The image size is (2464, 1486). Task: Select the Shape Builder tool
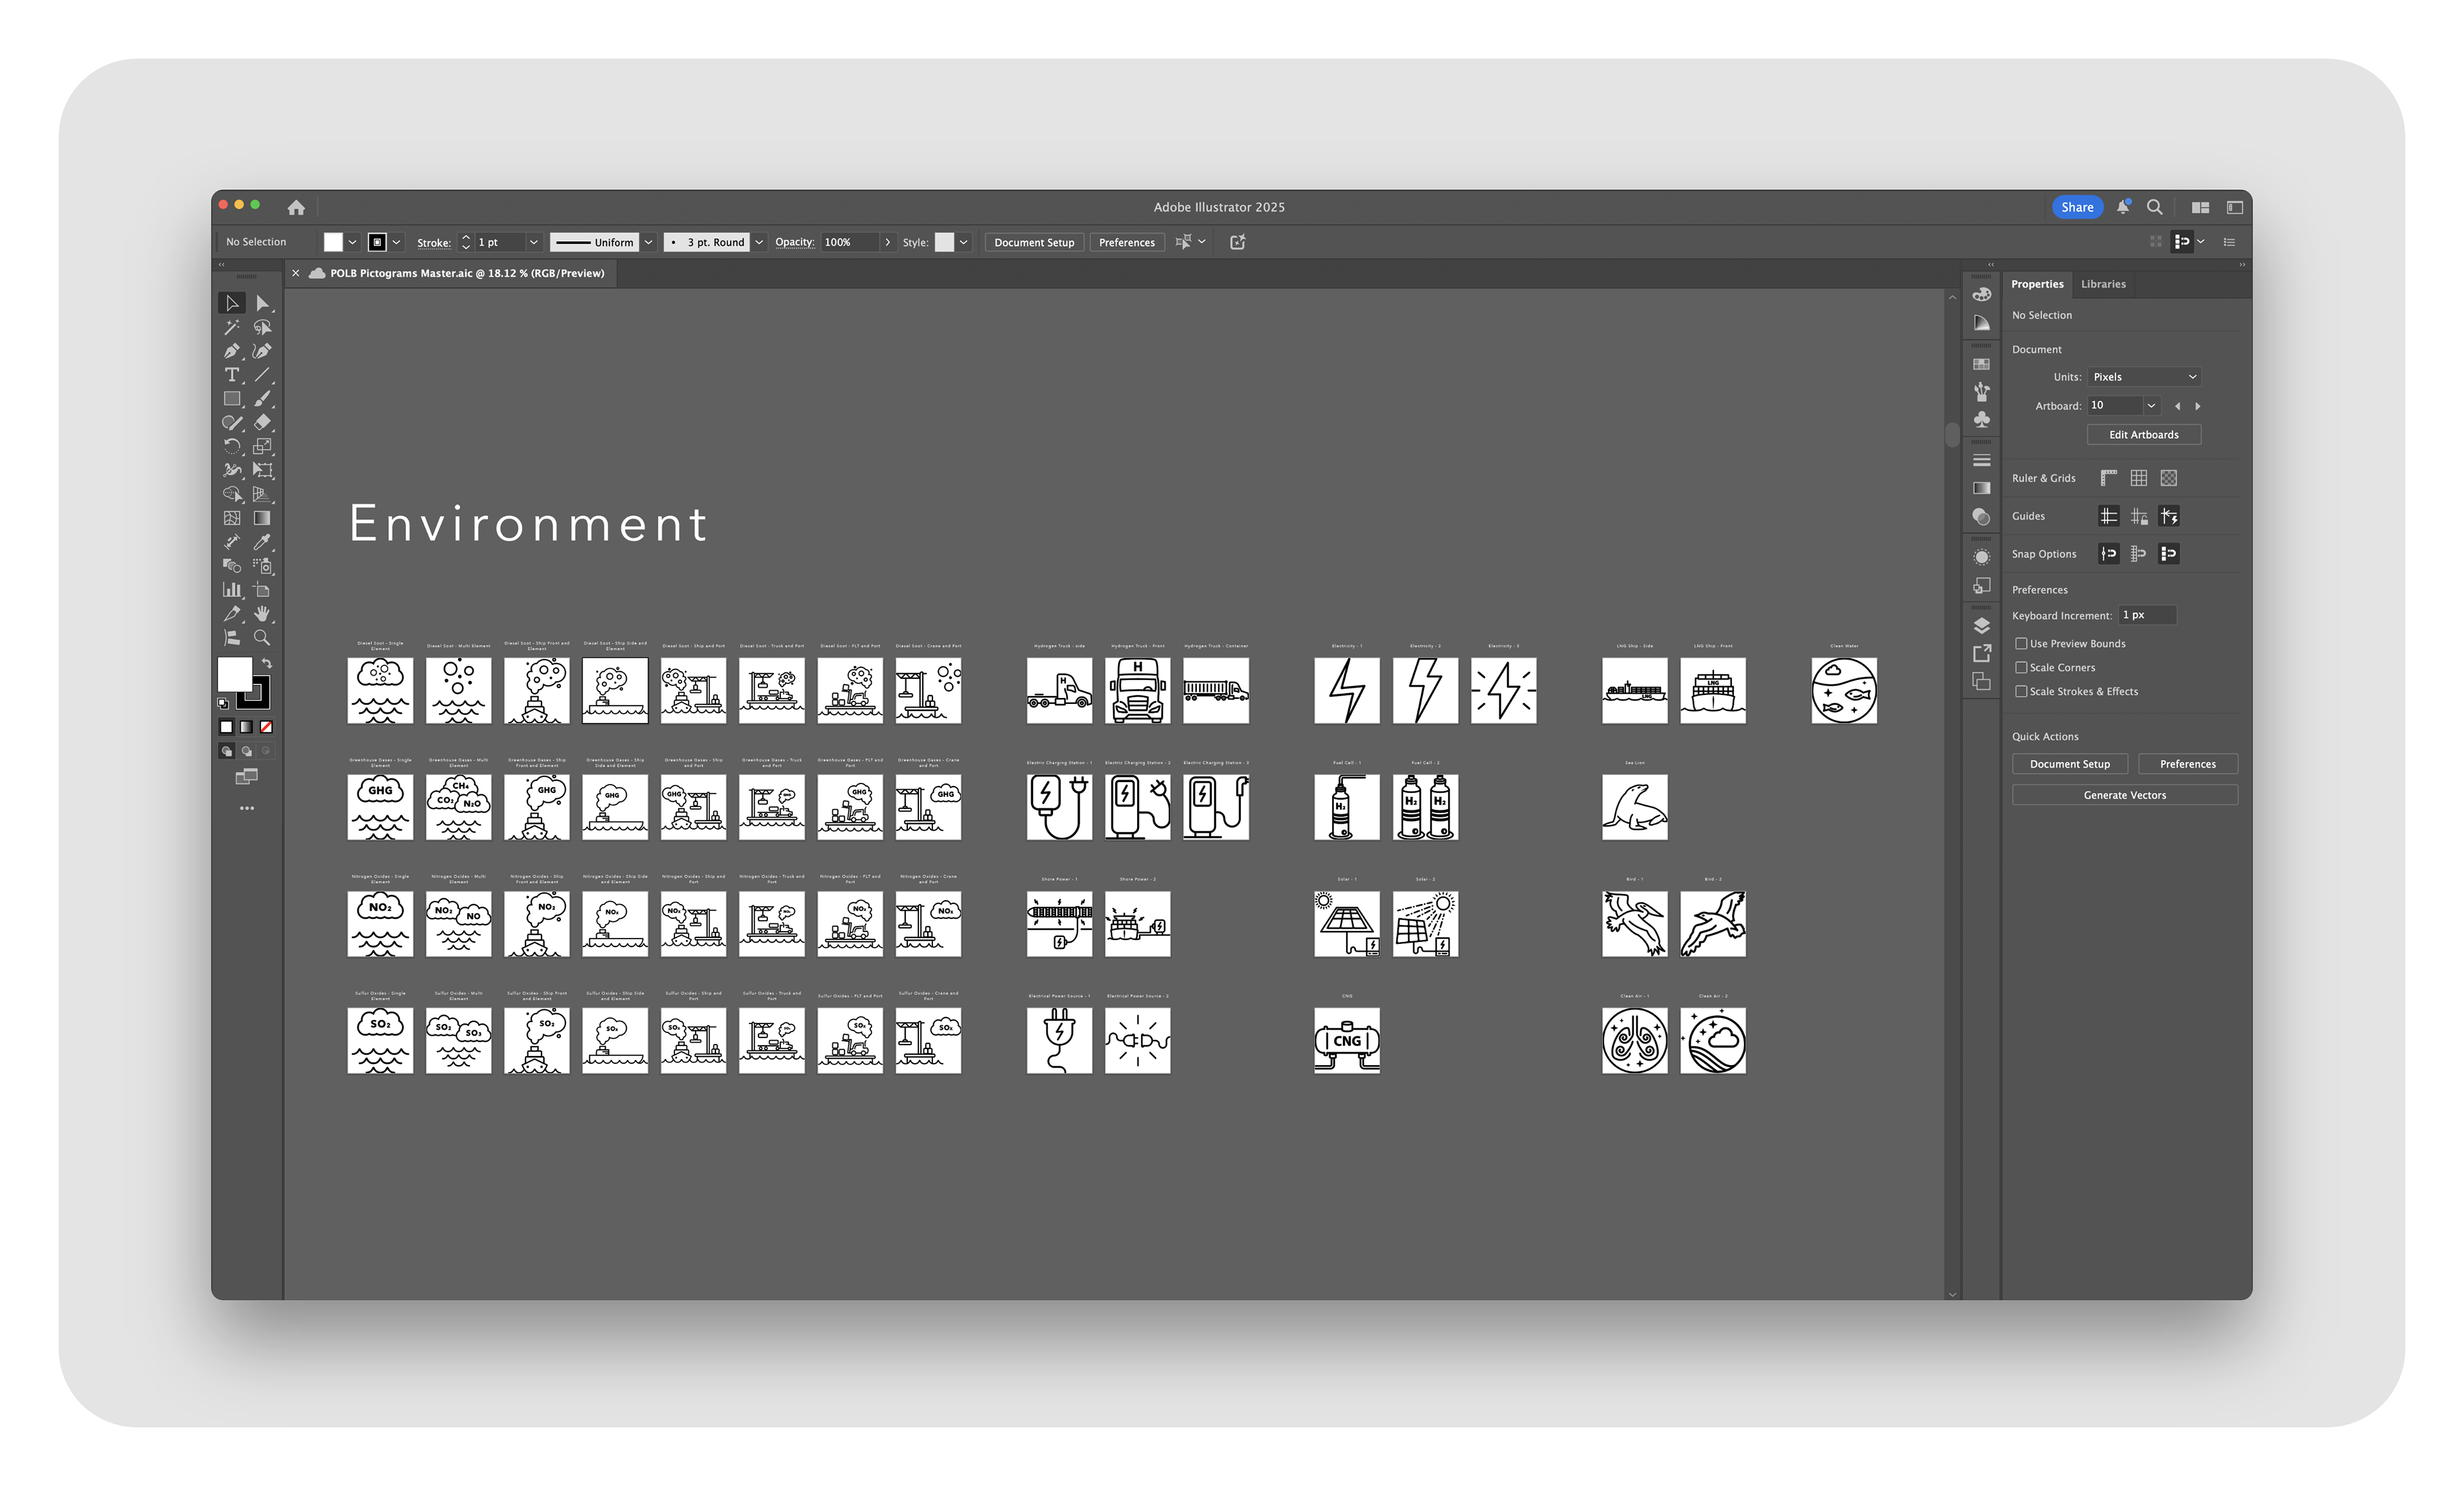point(232,494)
